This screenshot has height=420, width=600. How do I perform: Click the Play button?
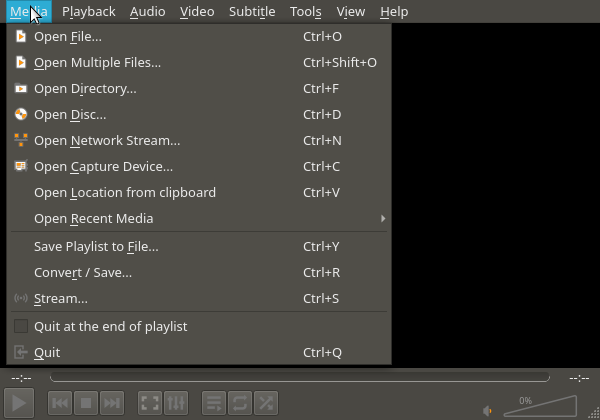tap(21, 403)
